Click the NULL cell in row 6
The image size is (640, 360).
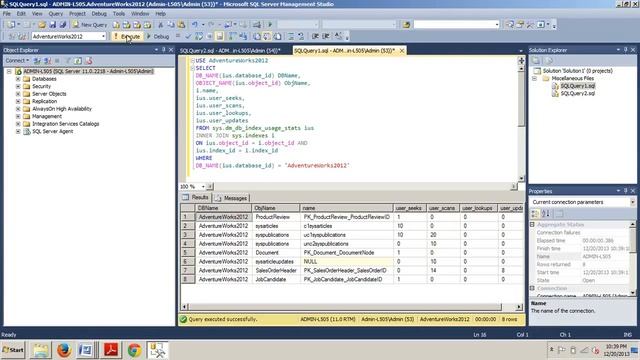tap(347, 262)
